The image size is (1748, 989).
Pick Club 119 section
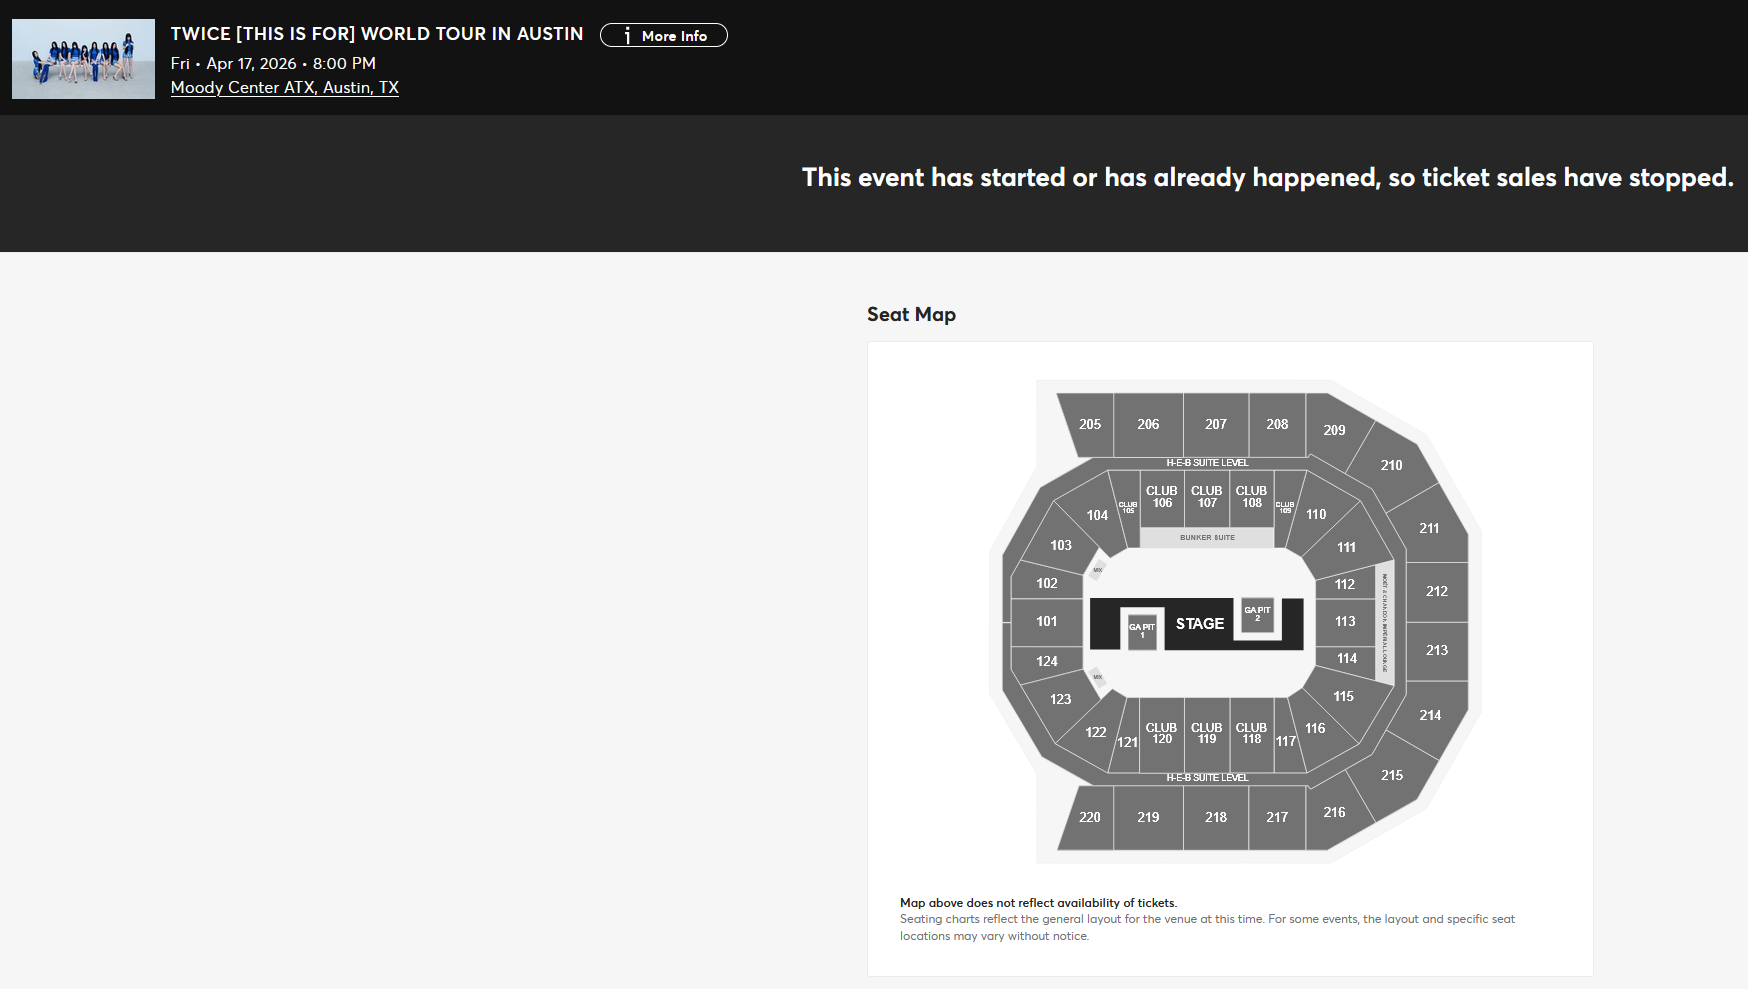(1207, 734)
